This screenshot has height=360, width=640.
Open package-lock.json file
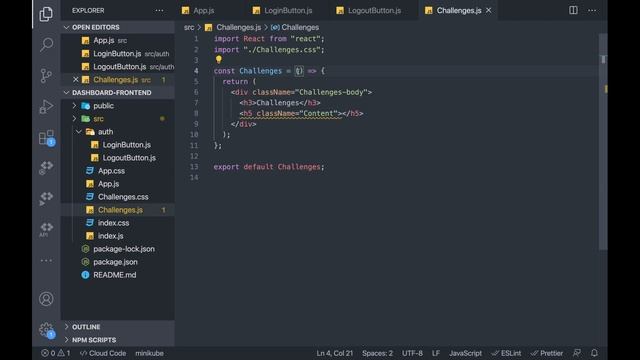pyautogui.click(x=118, y=249)
